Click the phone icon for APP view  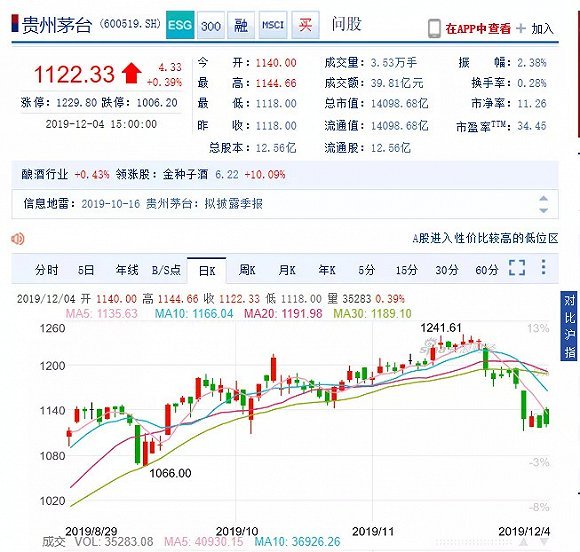point(434,28)
